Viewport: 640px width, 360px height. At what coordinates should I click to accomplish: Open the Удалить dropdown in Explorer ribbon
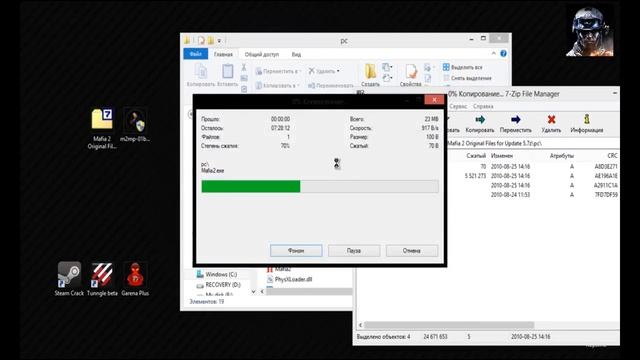tap(324, 71)
